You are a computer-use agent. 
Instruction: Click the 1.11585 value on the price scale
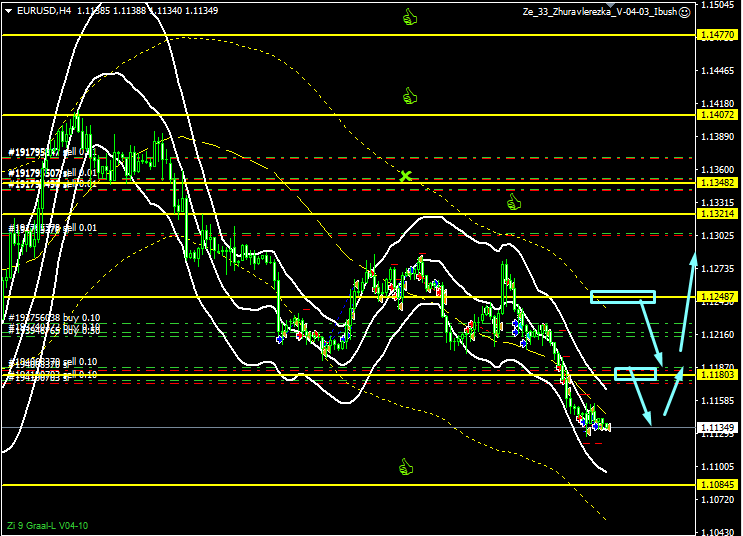pos(717,400)
